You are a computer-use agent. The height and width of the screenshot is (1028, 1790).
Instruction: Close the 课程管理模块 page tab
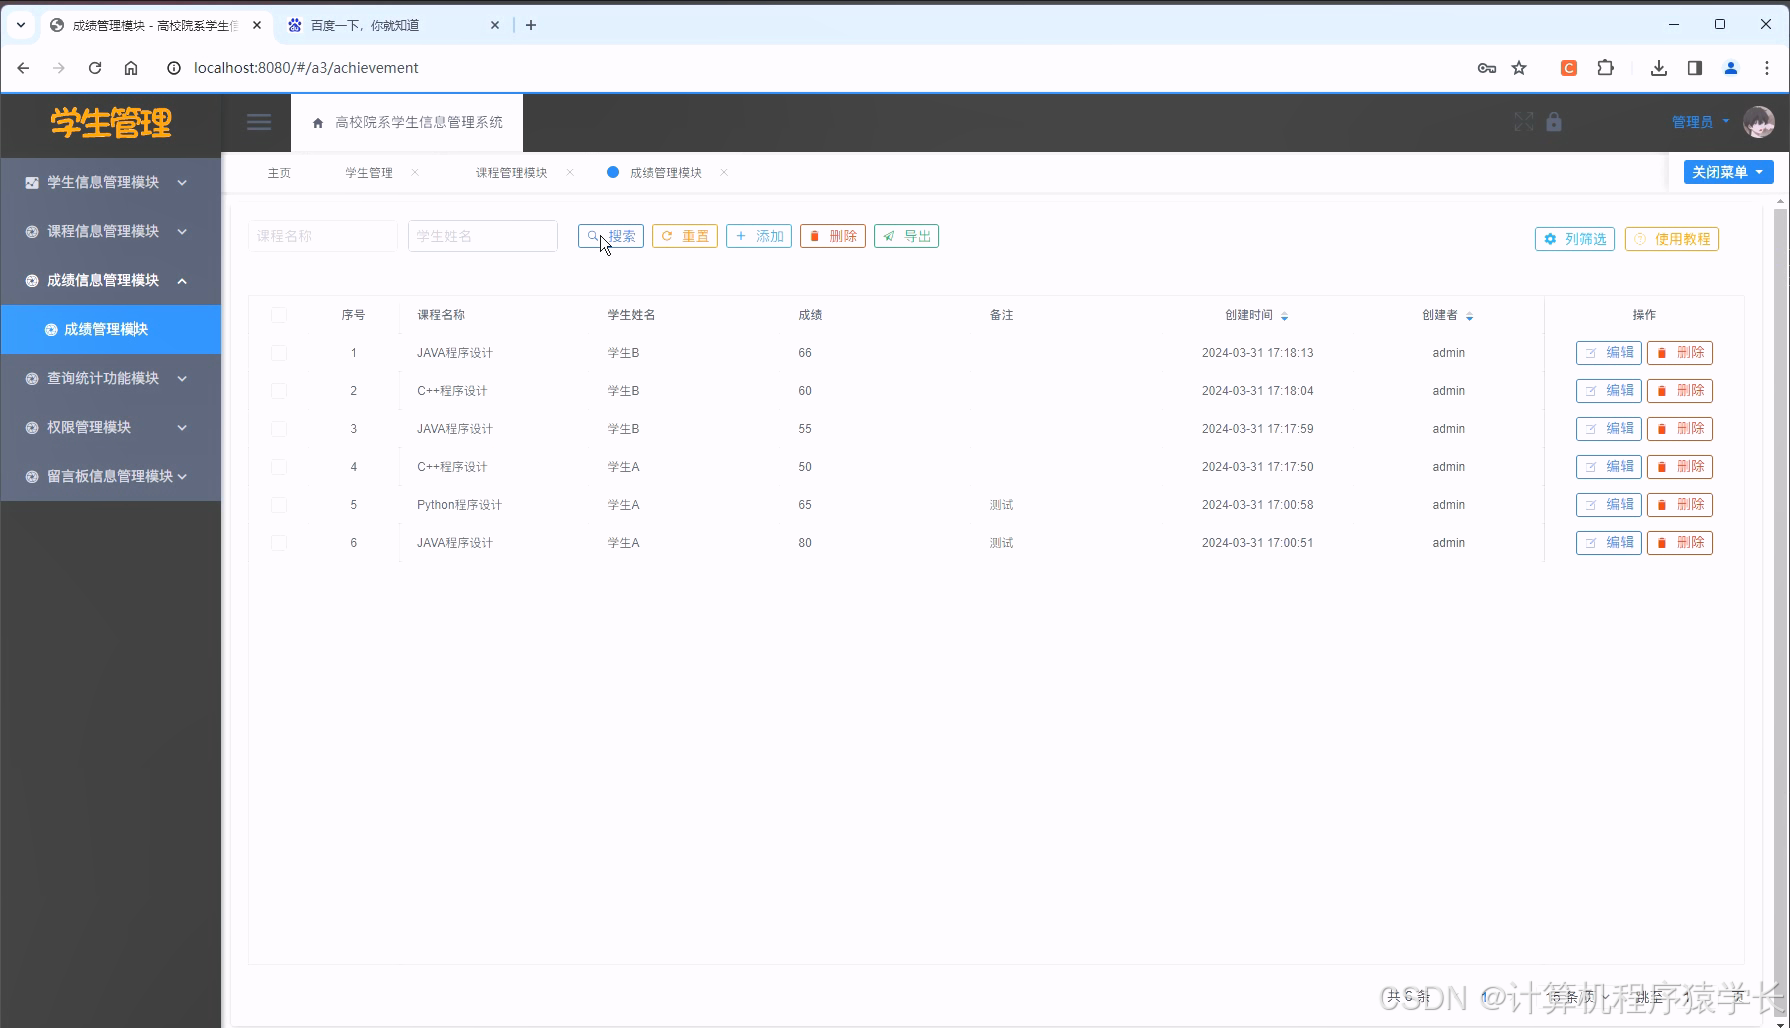(570, 172)
